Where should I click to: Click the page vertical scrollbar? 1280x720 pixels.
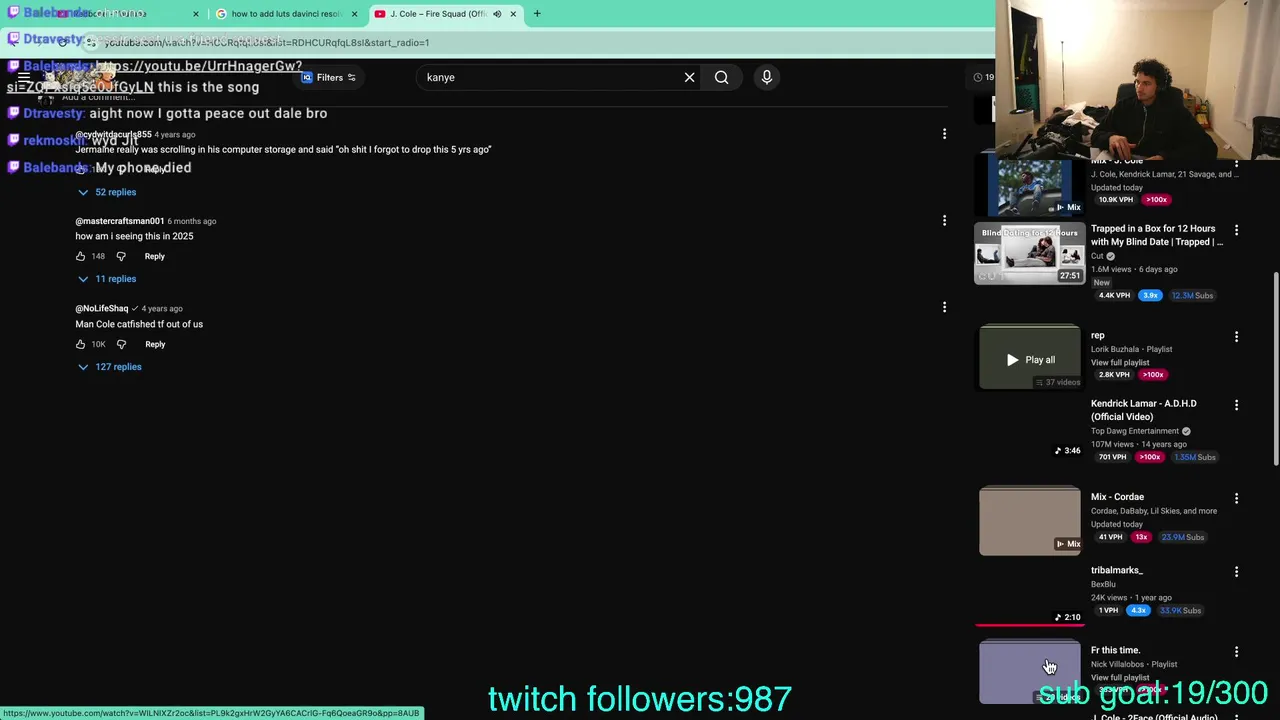coord(1275,370)
